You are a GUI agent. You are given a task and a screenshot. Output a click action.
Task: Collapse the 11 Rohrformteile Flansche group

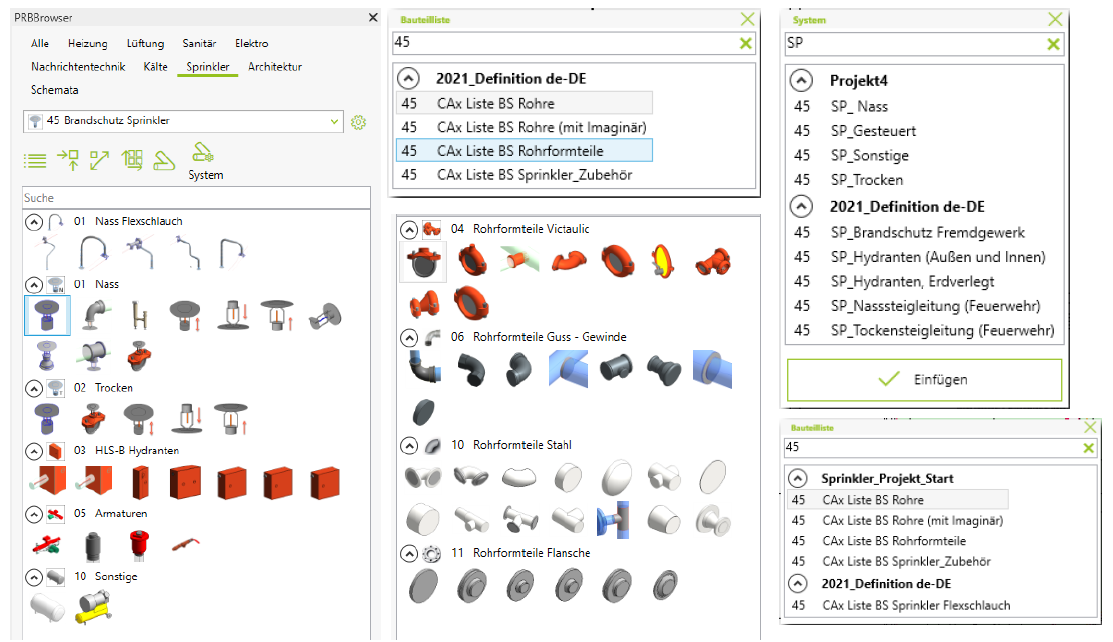[409, 554]
